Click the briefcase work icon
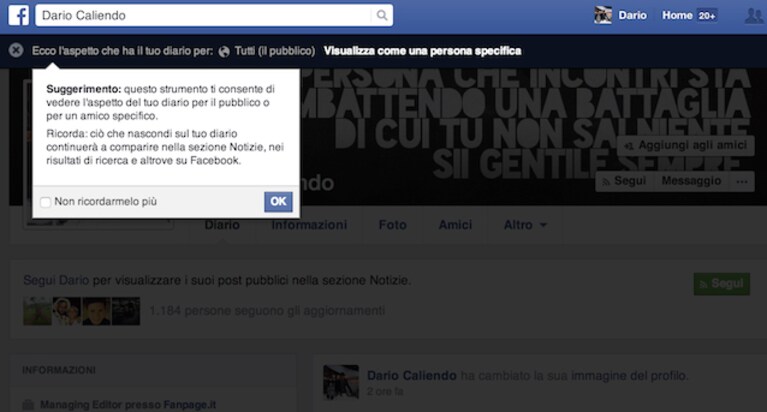767x412 pixels. pos(28,405)
